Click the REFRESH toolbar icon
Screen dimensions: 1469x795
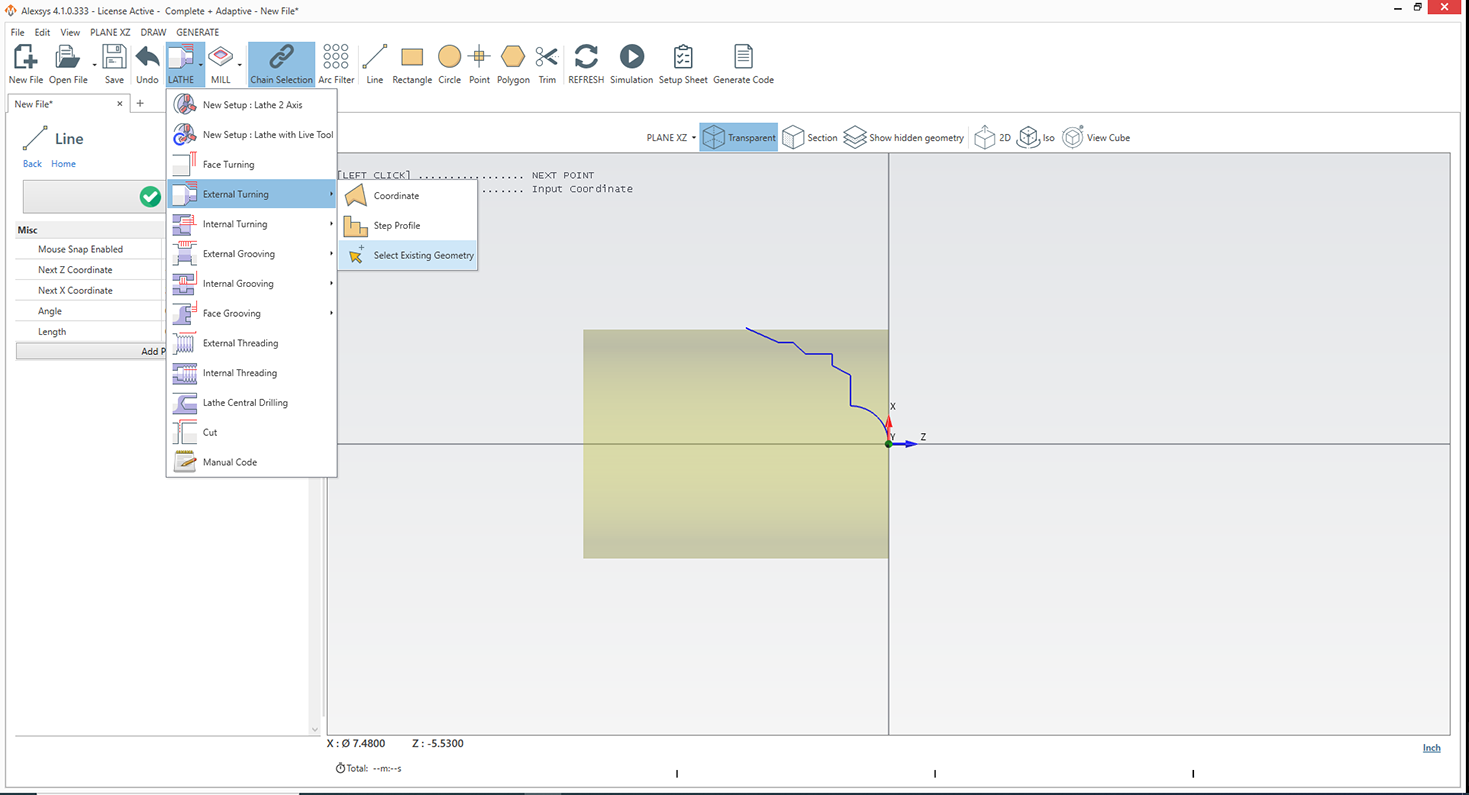(x=586, y=57)
